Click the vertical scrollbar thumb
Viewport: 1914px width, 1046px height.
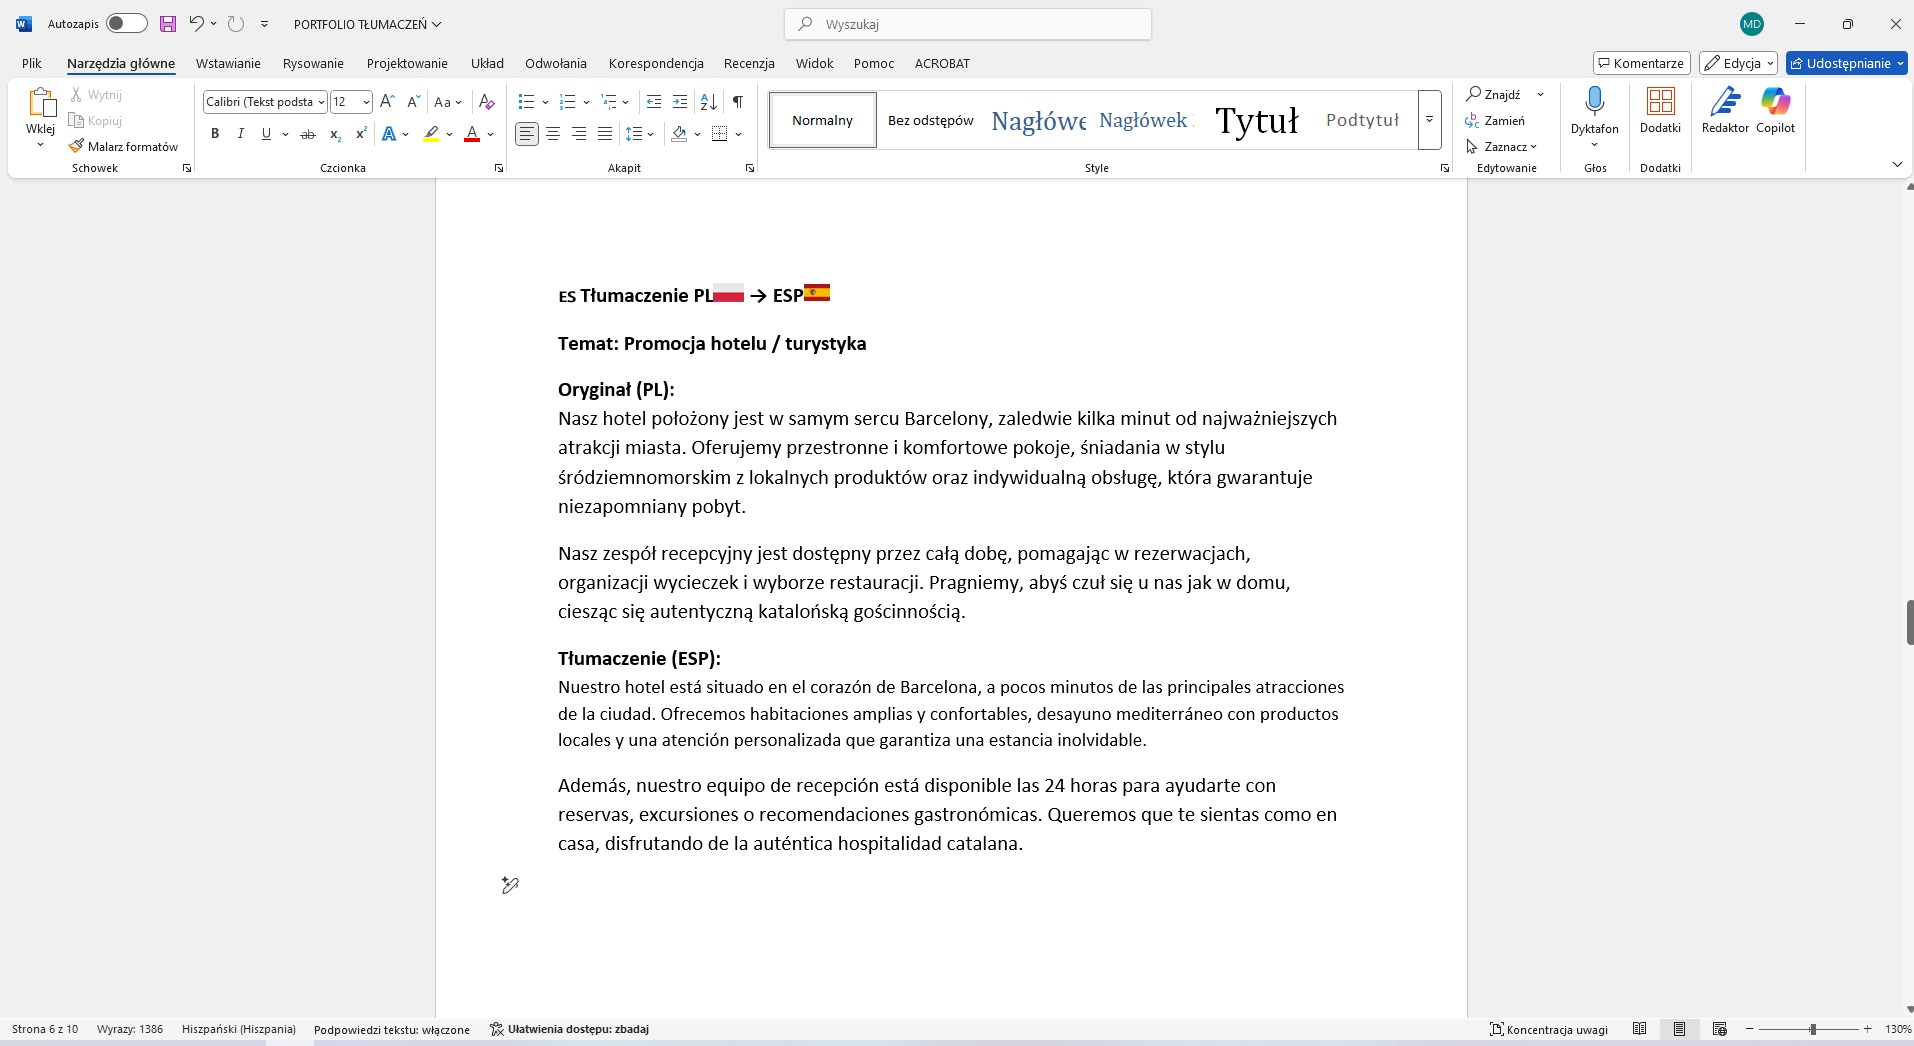pos(1909,622)
